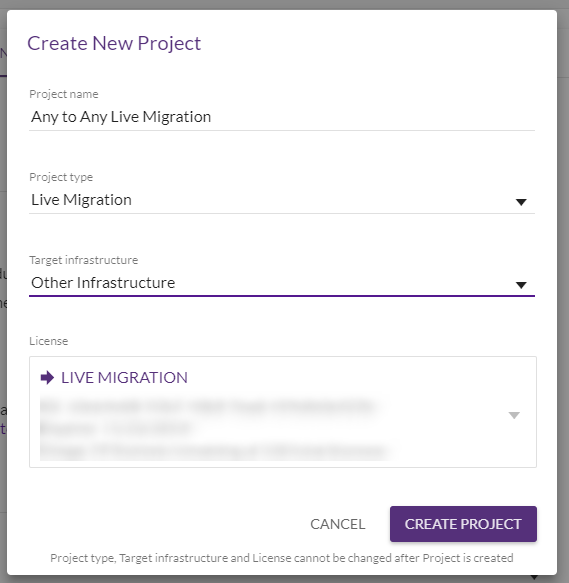The height and width of the screenshot is (583, 569).
Task: Click the LIVE MIGRATION license heading
Action: [124, 377]
